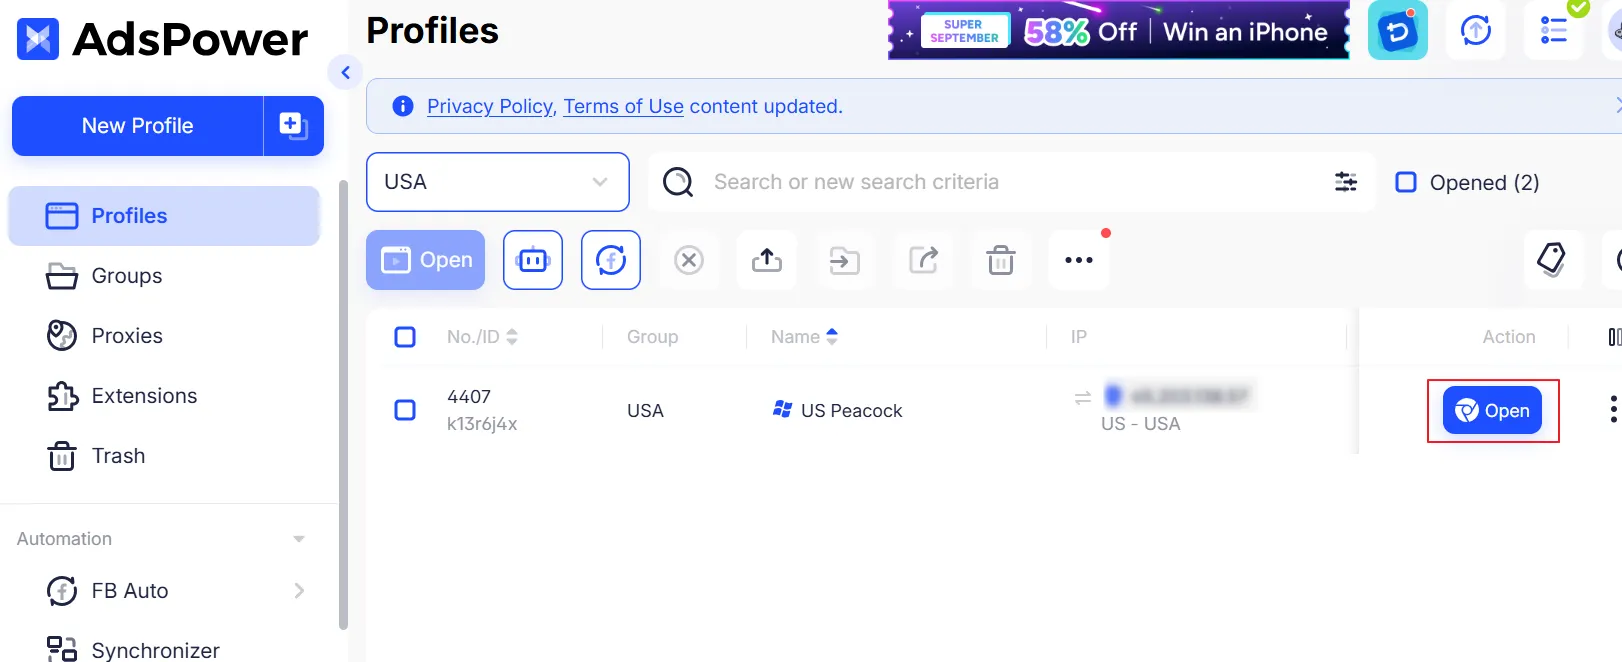
Task: Click the share profile toolbar icon
Action: tap(923, 260)
